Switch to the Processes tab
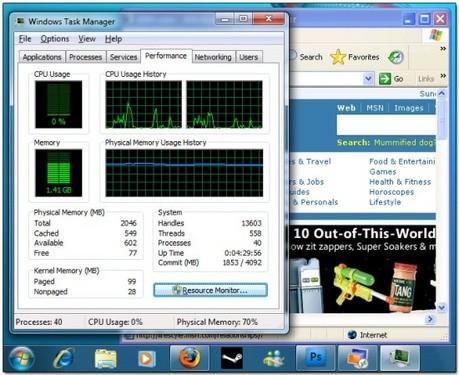This screenshot has width=459, height=375. click(86, 57)
